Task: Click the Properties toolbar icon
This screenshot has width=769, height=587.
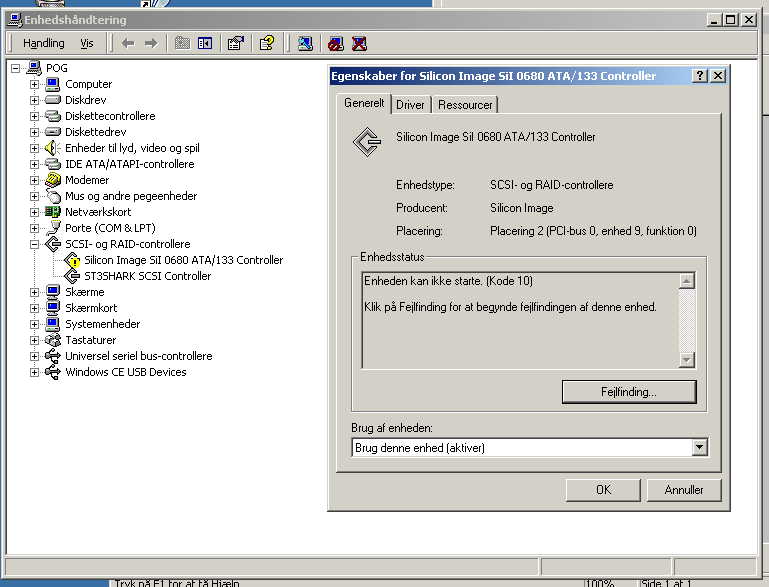Action: pyautogui.click(x=236, y=43)
